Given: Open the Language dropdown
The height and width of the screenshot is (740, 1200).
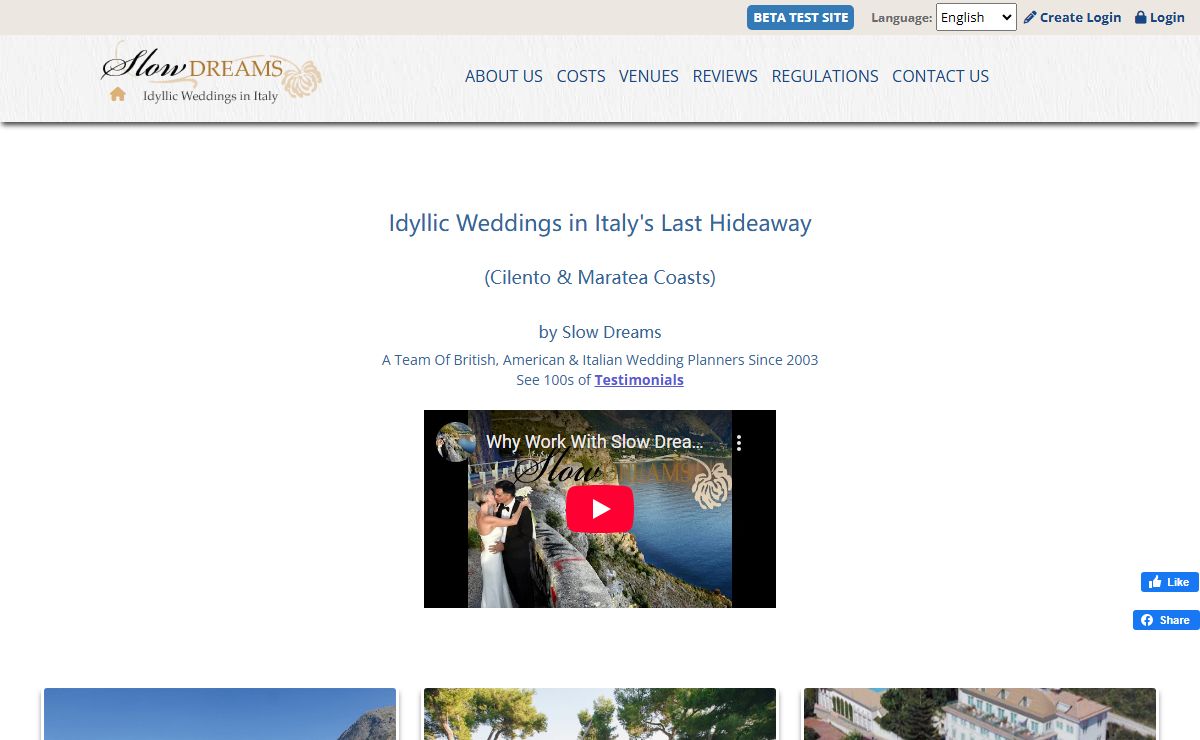Looking at the screenshot, I should pos(975,17).
